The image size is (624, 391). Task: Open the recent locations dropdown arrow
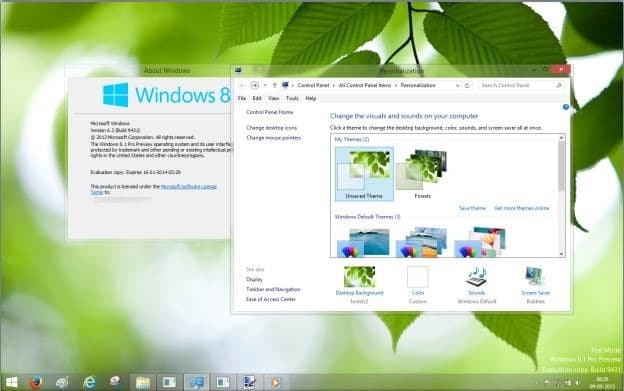(265, 86)
